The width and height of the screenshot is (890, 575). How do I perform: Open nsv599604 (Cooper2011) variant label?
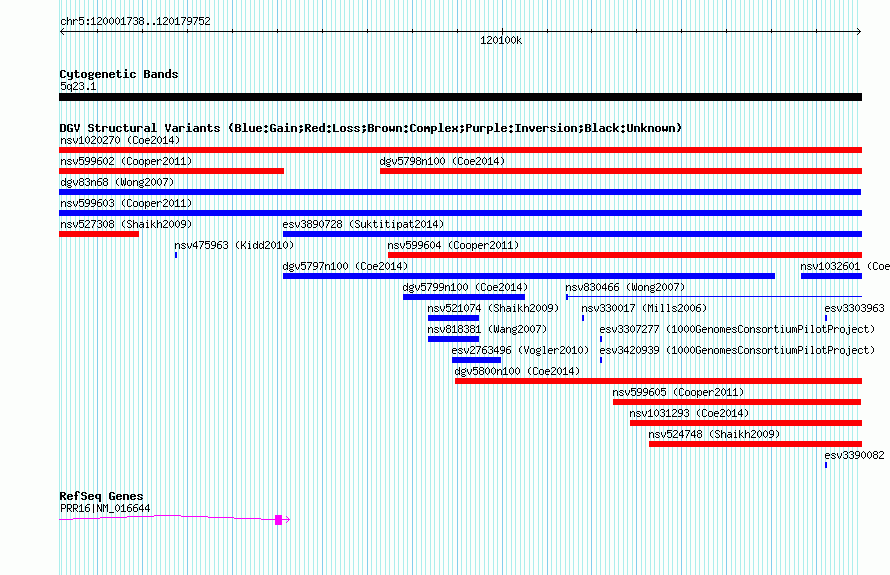[x=453, y=245]
